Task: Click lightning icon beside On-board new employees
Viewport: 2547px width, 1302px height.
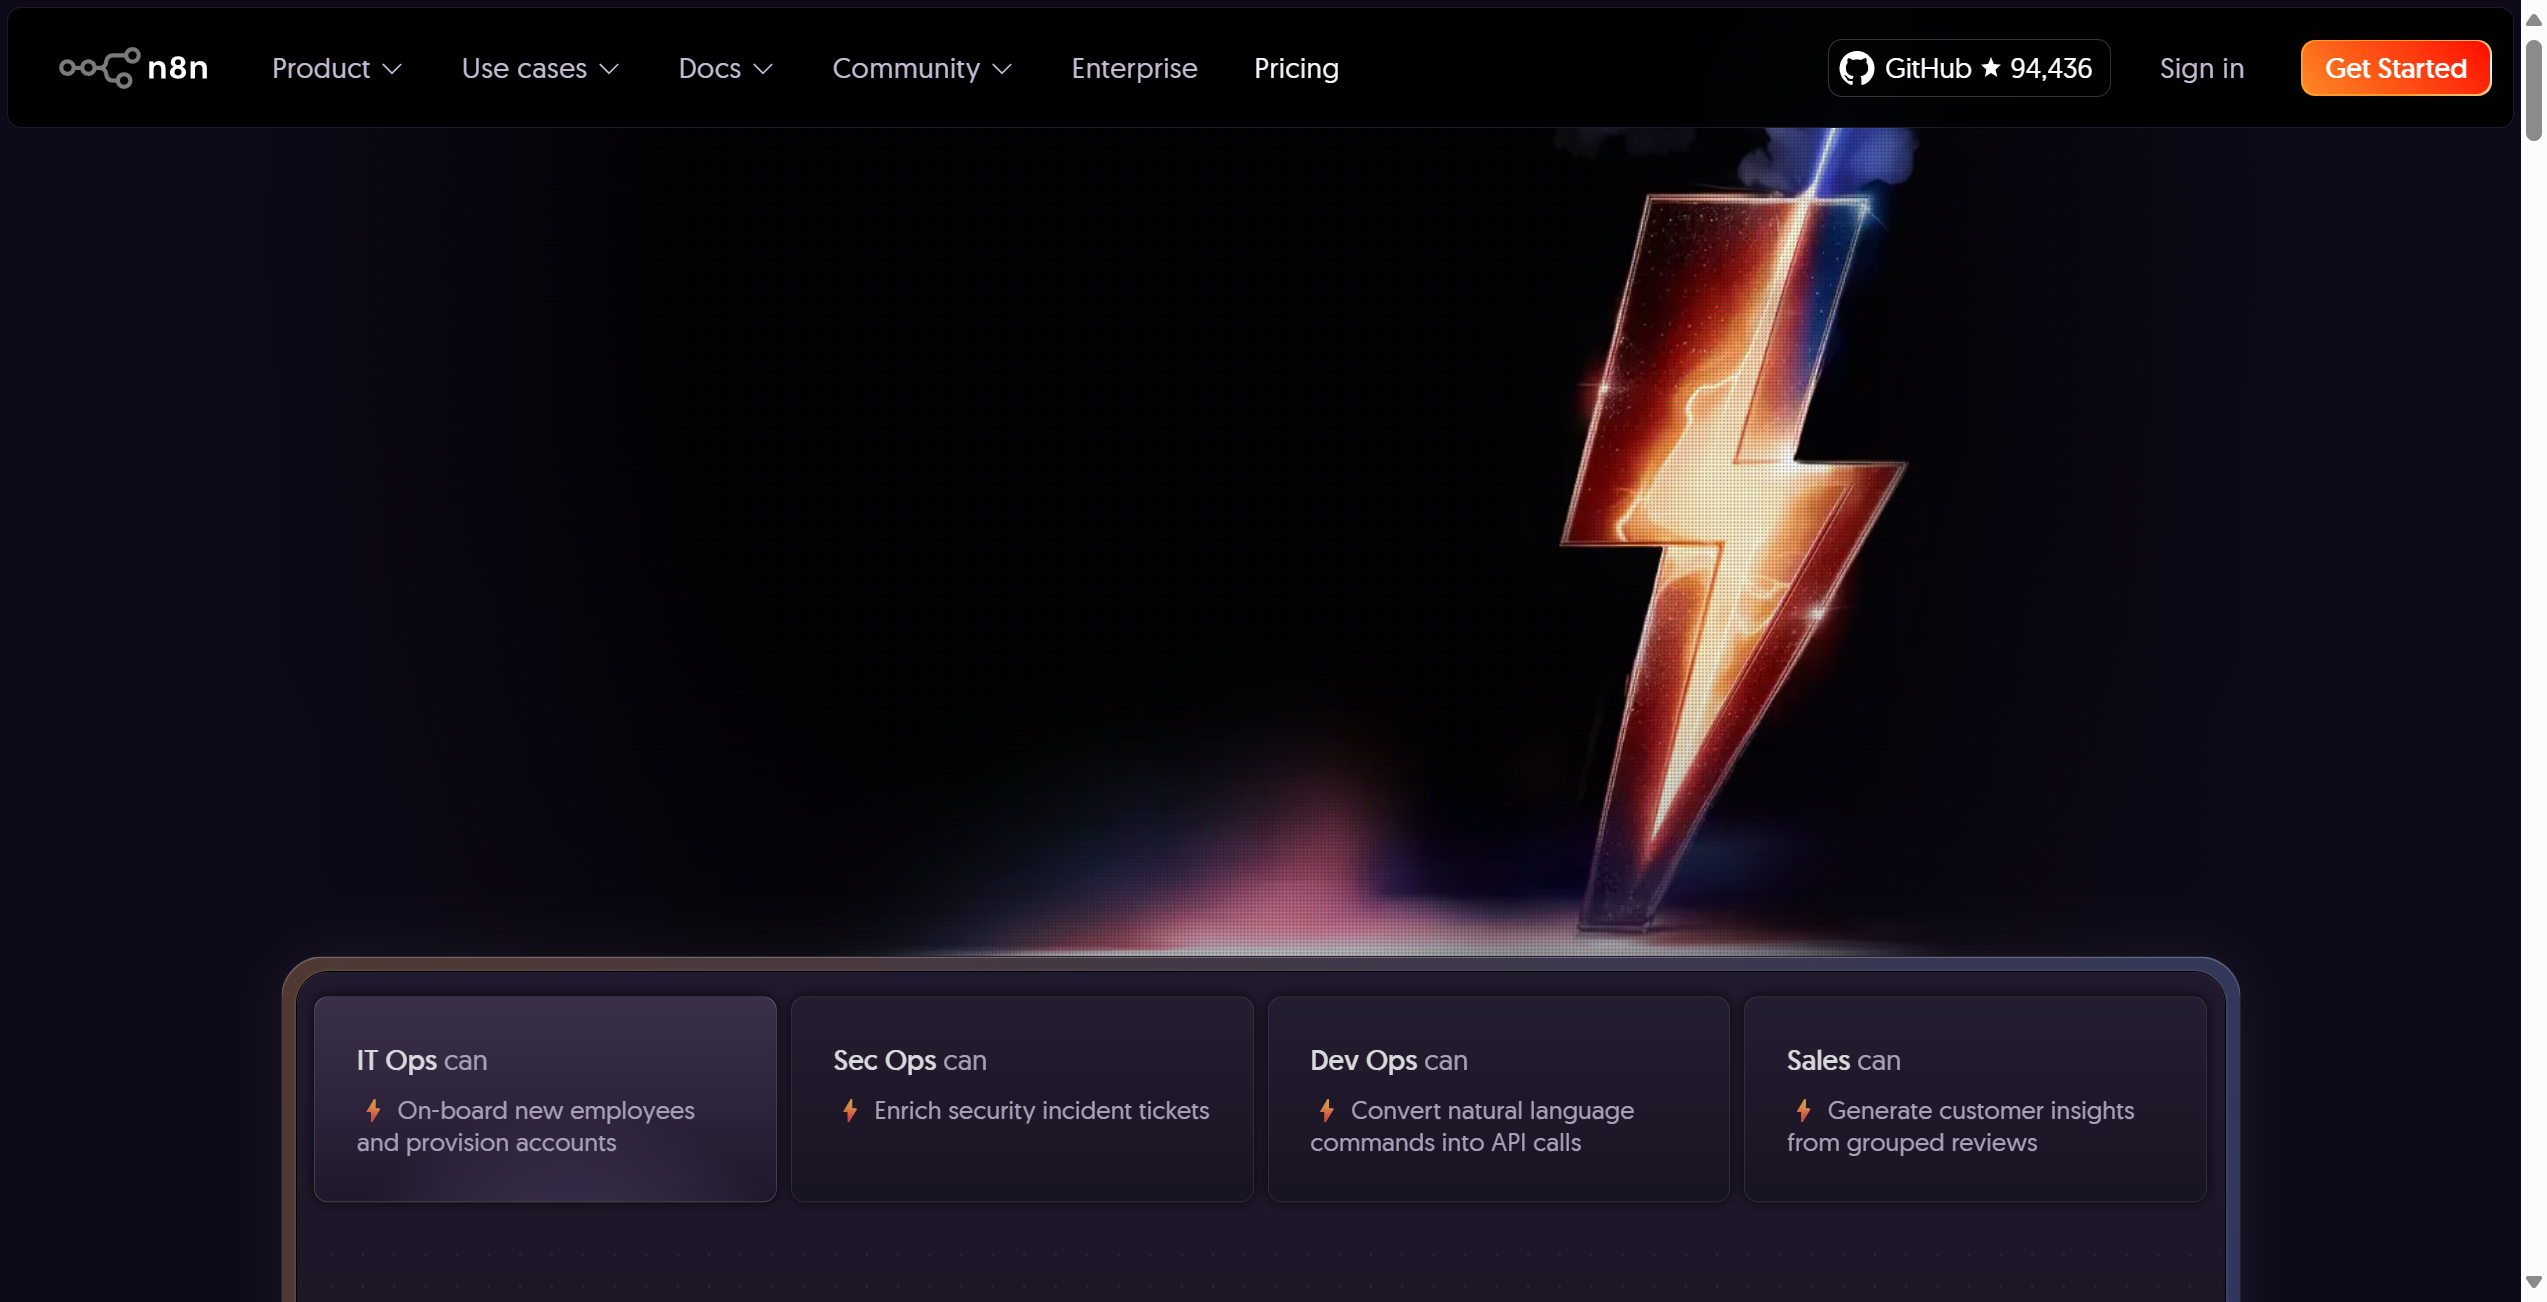Action: pyautogui.click(x=373, y=1110)
